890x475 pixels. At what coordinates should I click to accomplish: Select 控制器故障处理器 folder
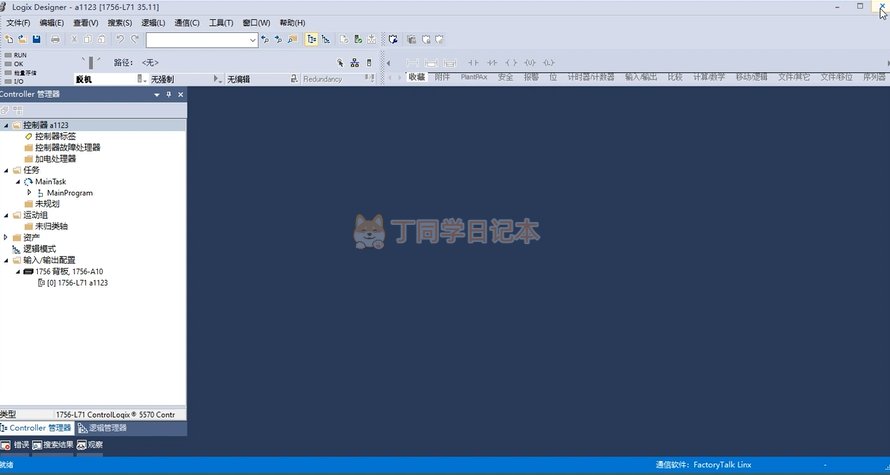point(68,148)
